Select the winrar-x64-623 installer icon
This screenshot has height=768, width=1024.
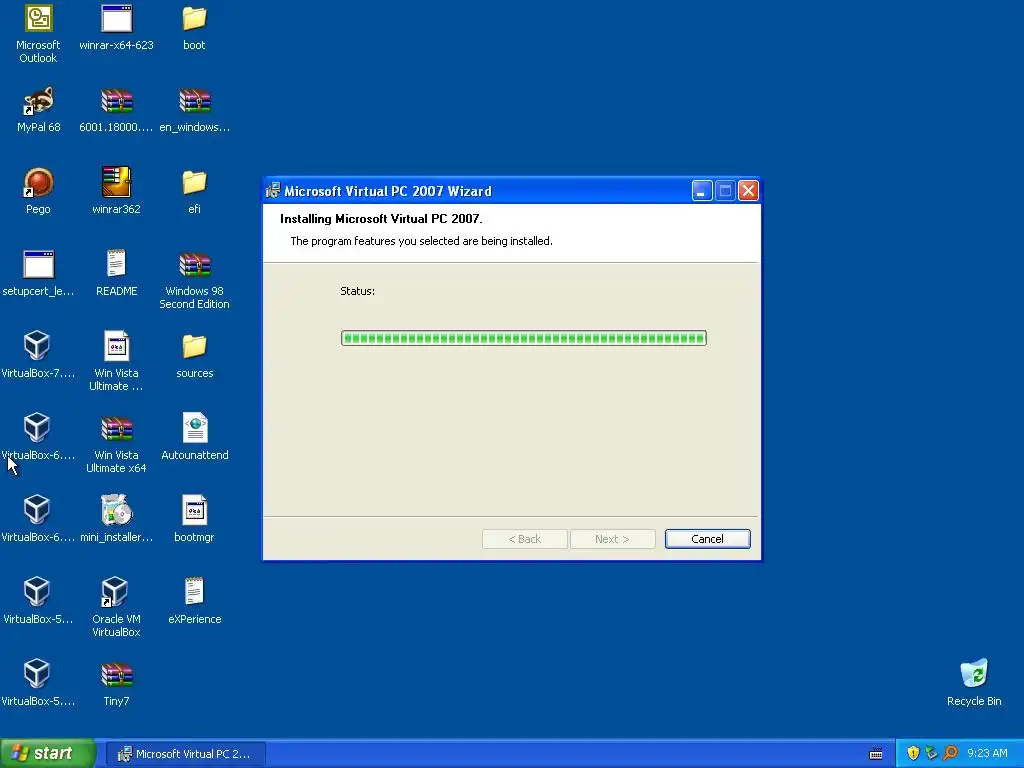116,20
